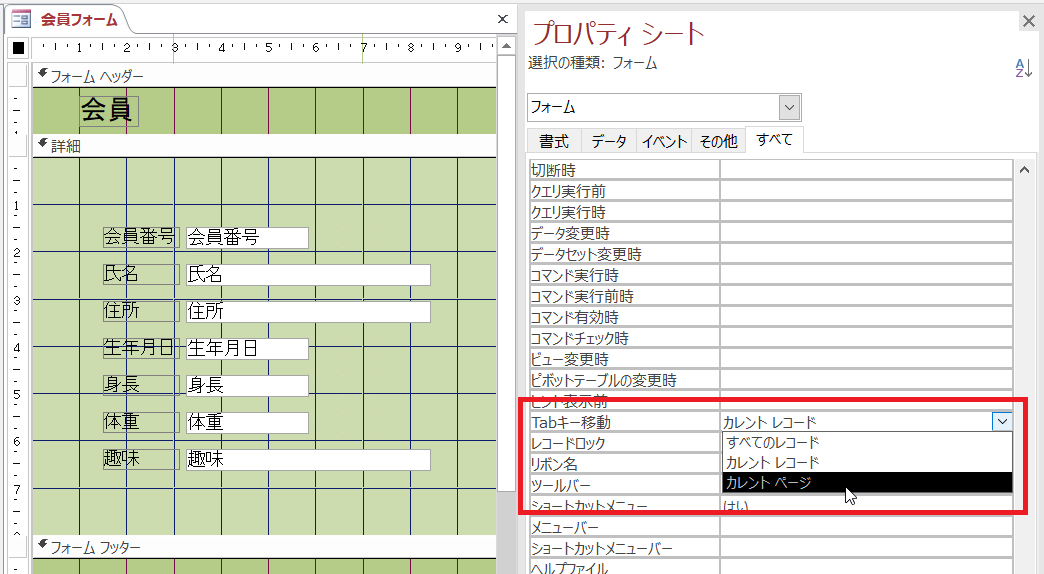Toggle the Tabキー移動 dropdown arrow
The height and width of the screenshot is (574, 1044).
click(1002, 422)
